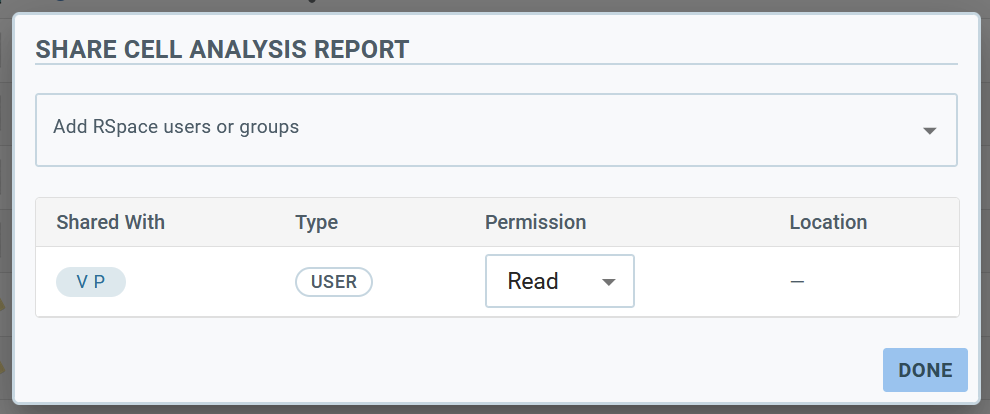Click the Share Cell Analysis Report title
Screen dimensions: 990x414
point(222,49)
